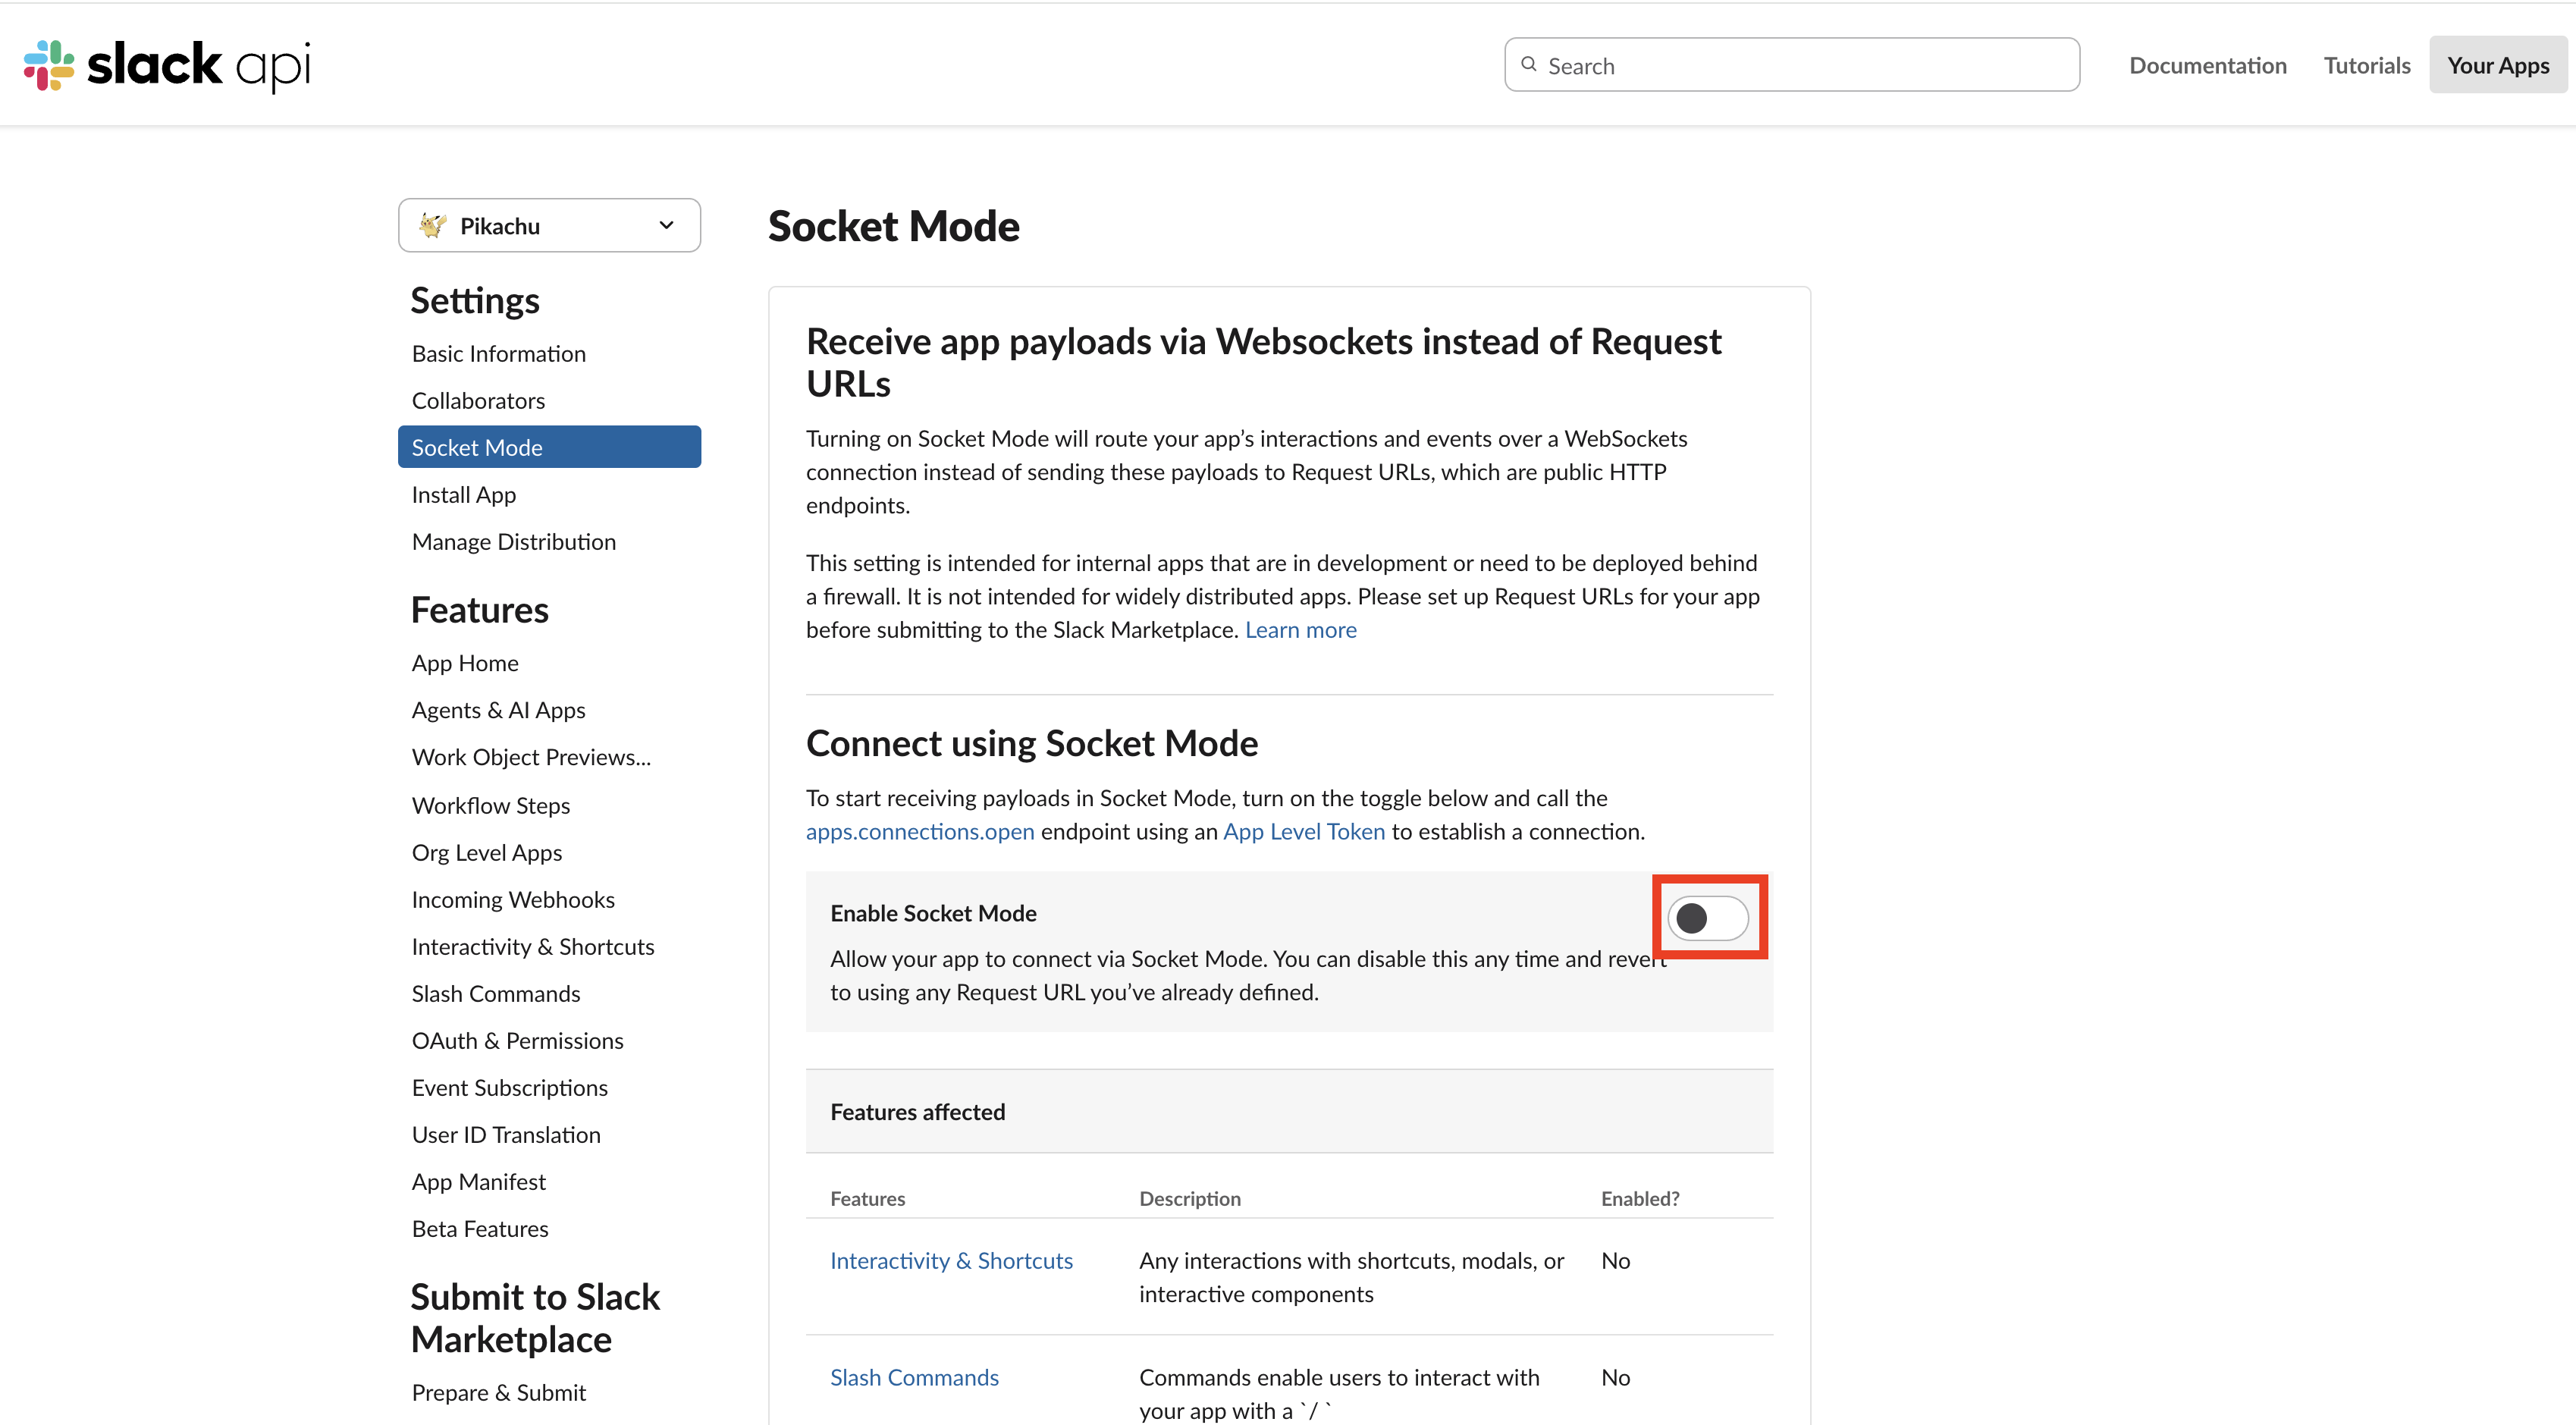This screenshot has height=1425, width=2576.
Task: Open Agents & AI Apps page
Action: 499,710
